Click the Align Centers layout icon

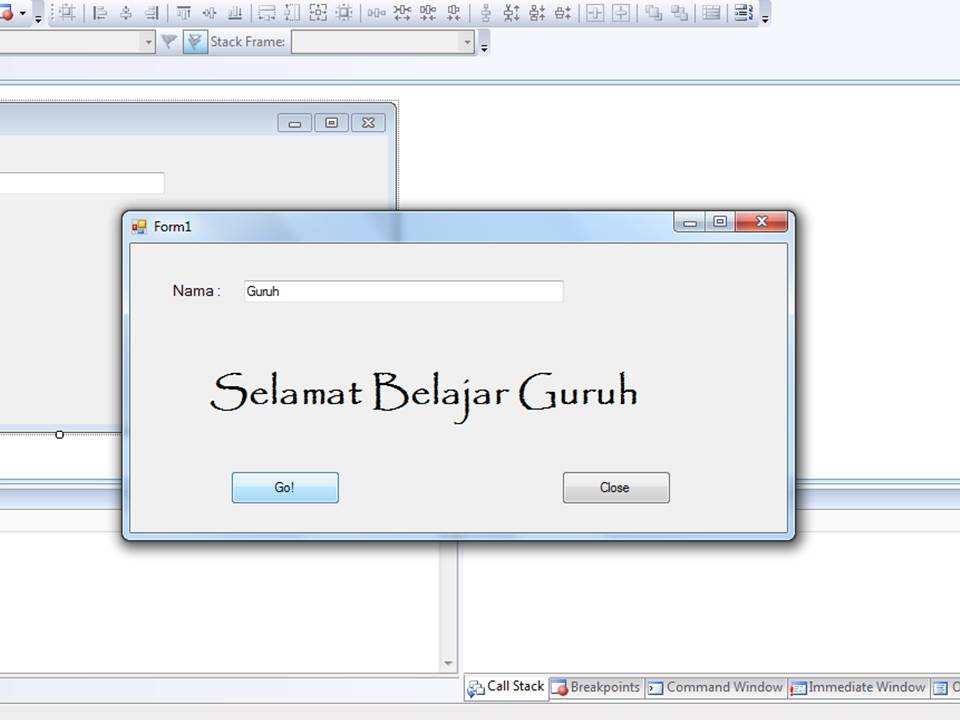coord(126,12)
